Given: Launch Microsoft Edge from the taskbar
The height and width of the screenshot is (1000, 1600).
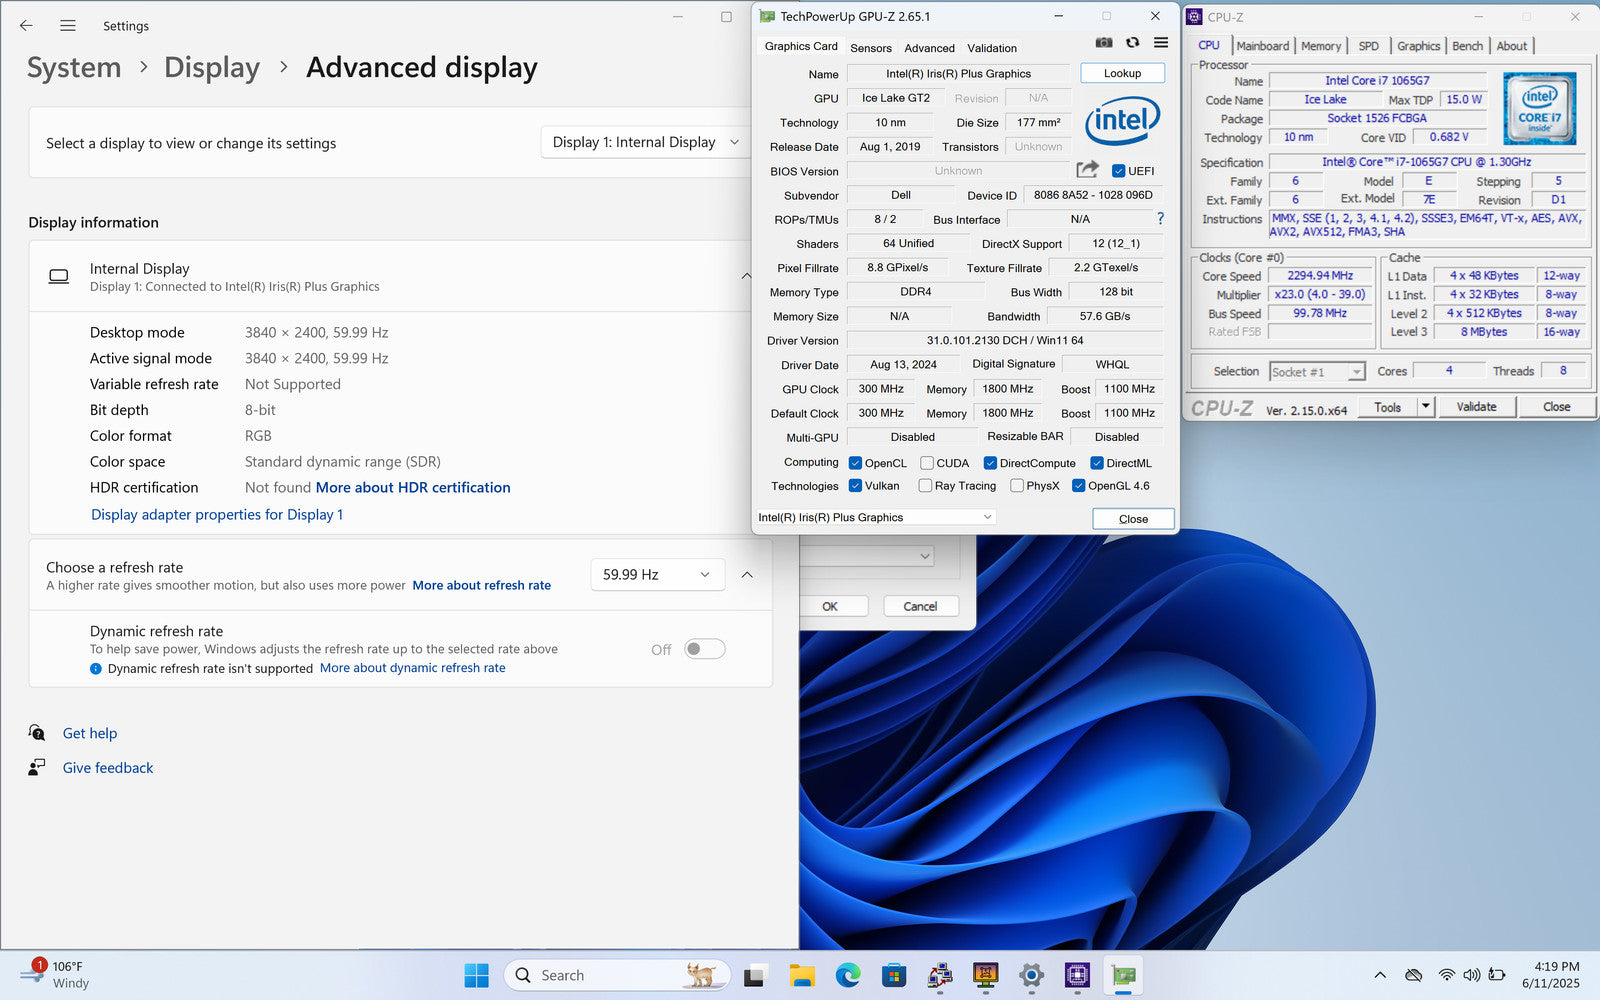Looking at the screenshot, I should point(848,975).
